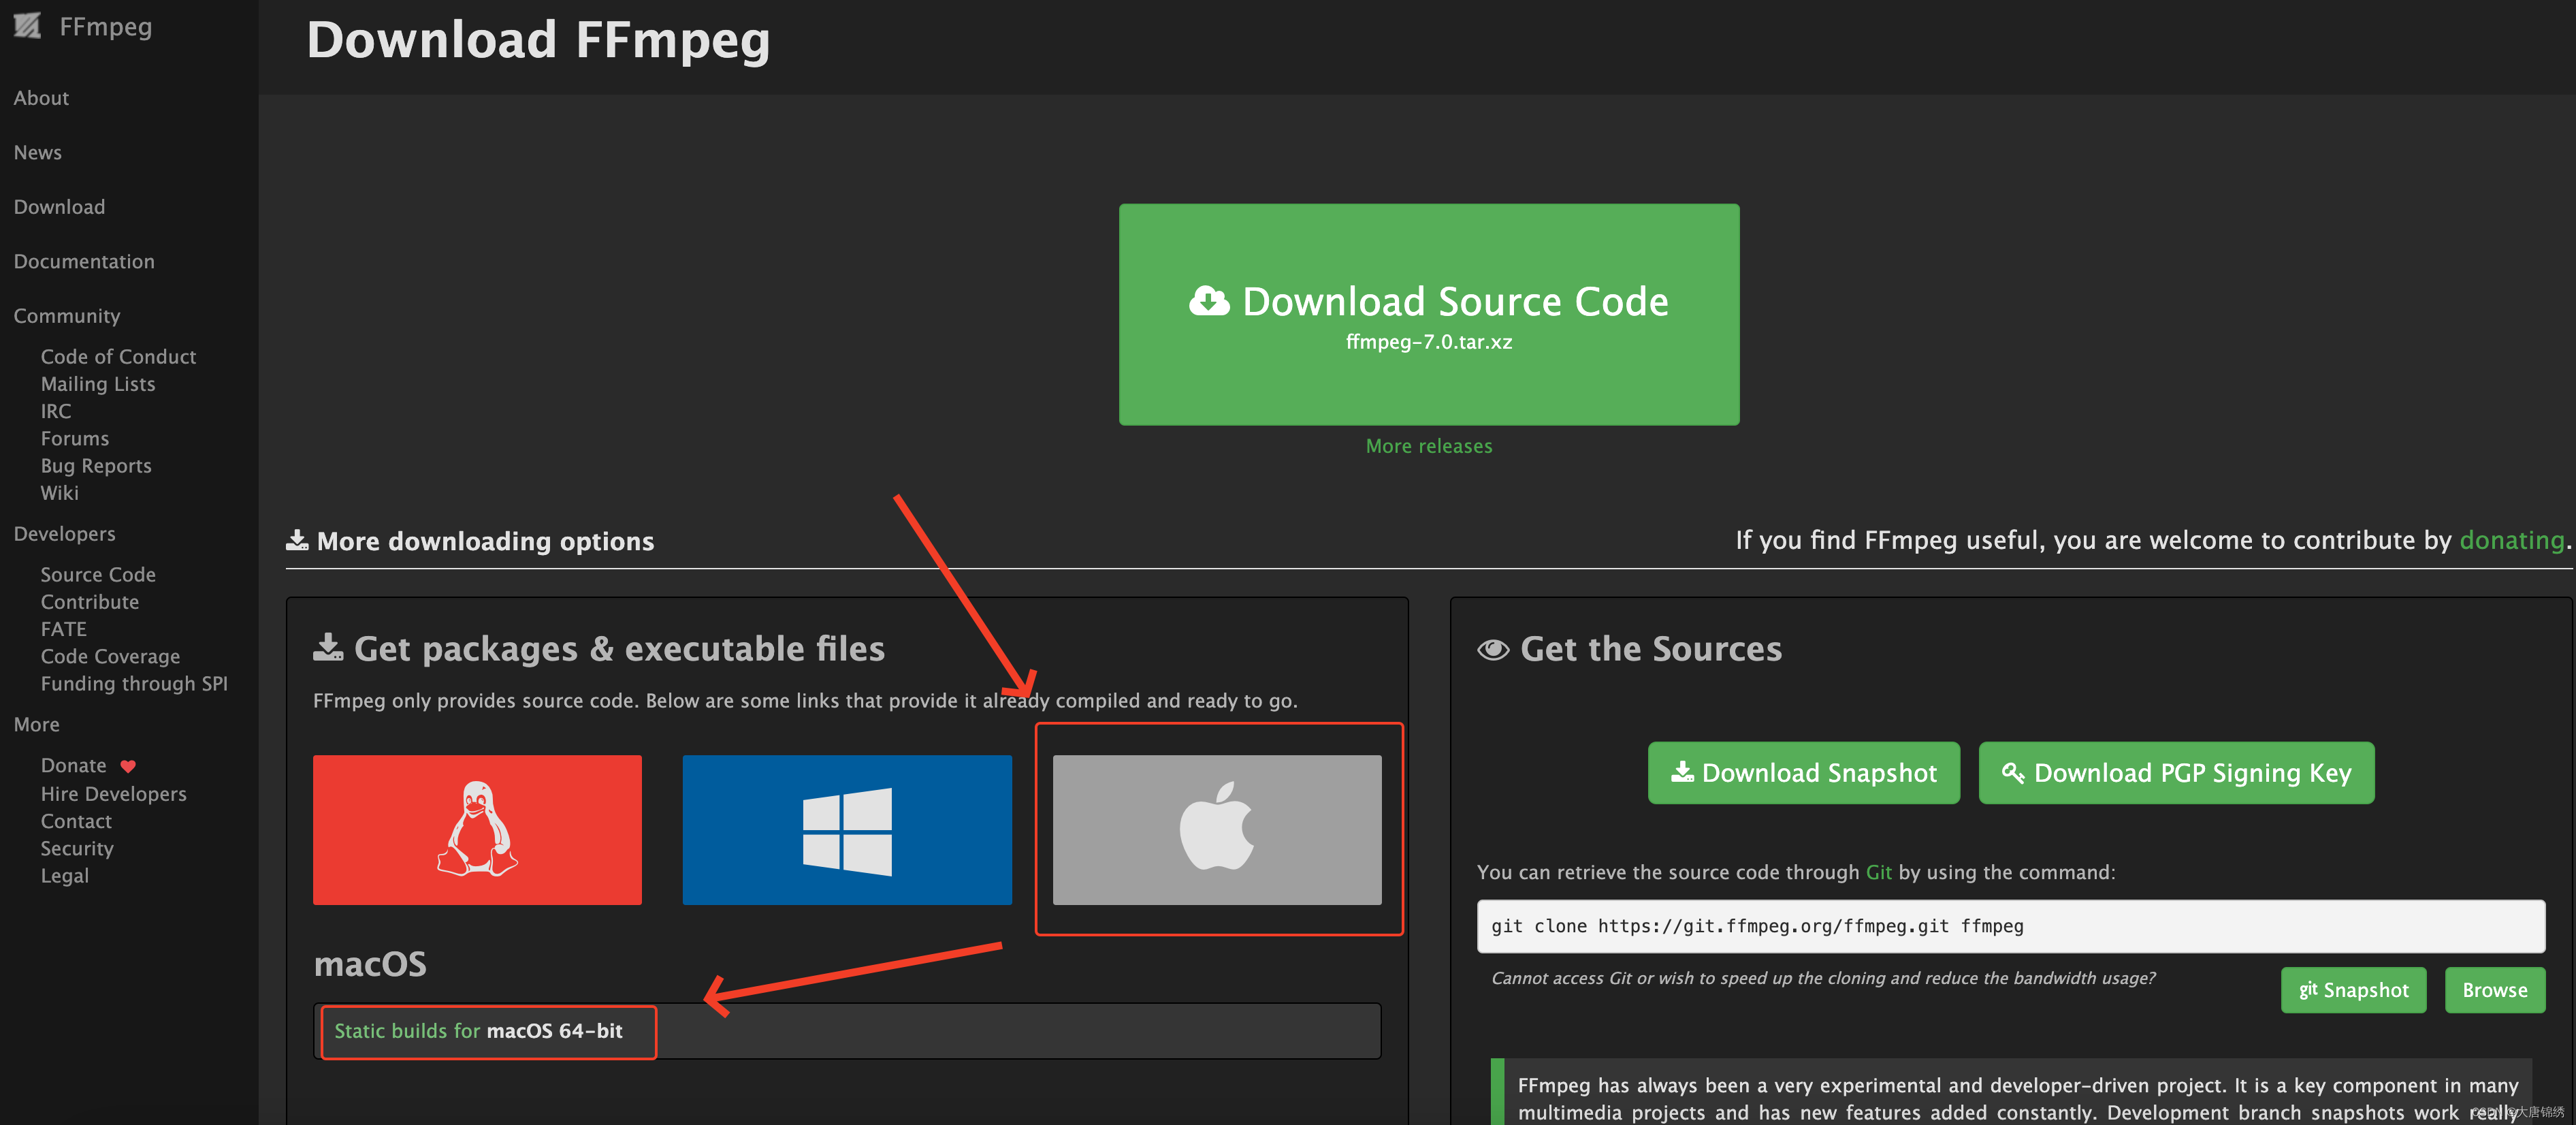
Task: Go to Documentation in the sidebar
Action: tap(84, 261)
